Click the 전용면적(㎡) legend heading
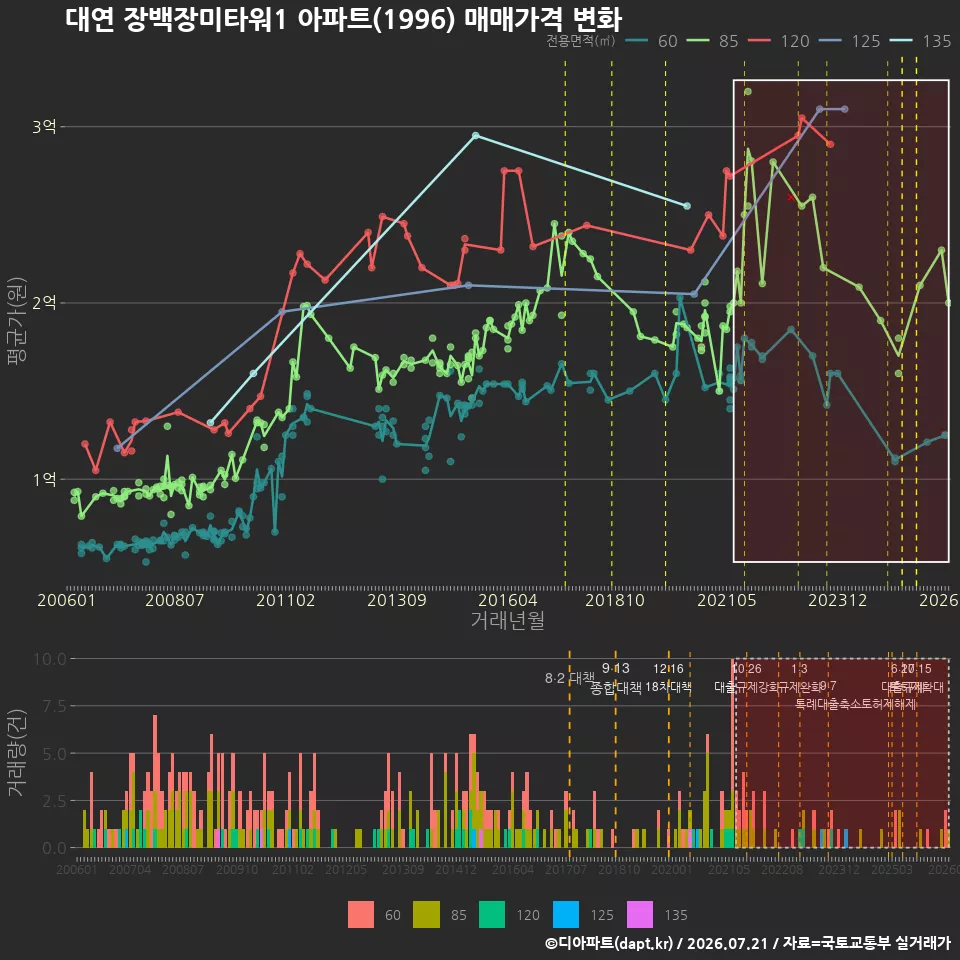This screenshot has height=960, width=960. click(x=580, y=41)
